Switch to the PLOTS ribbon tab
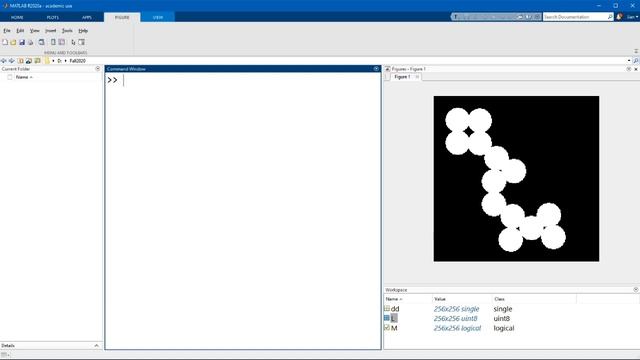This screenshot has height=360, width=640. coord(53,18)
